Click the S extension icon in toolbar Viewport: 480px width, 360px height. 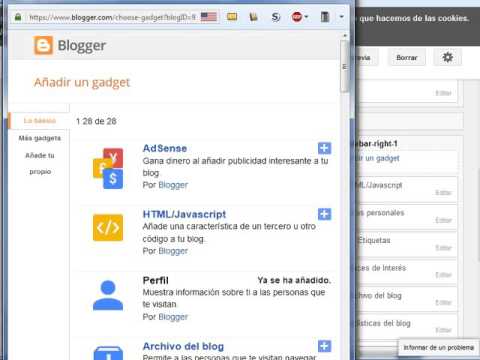275,17
